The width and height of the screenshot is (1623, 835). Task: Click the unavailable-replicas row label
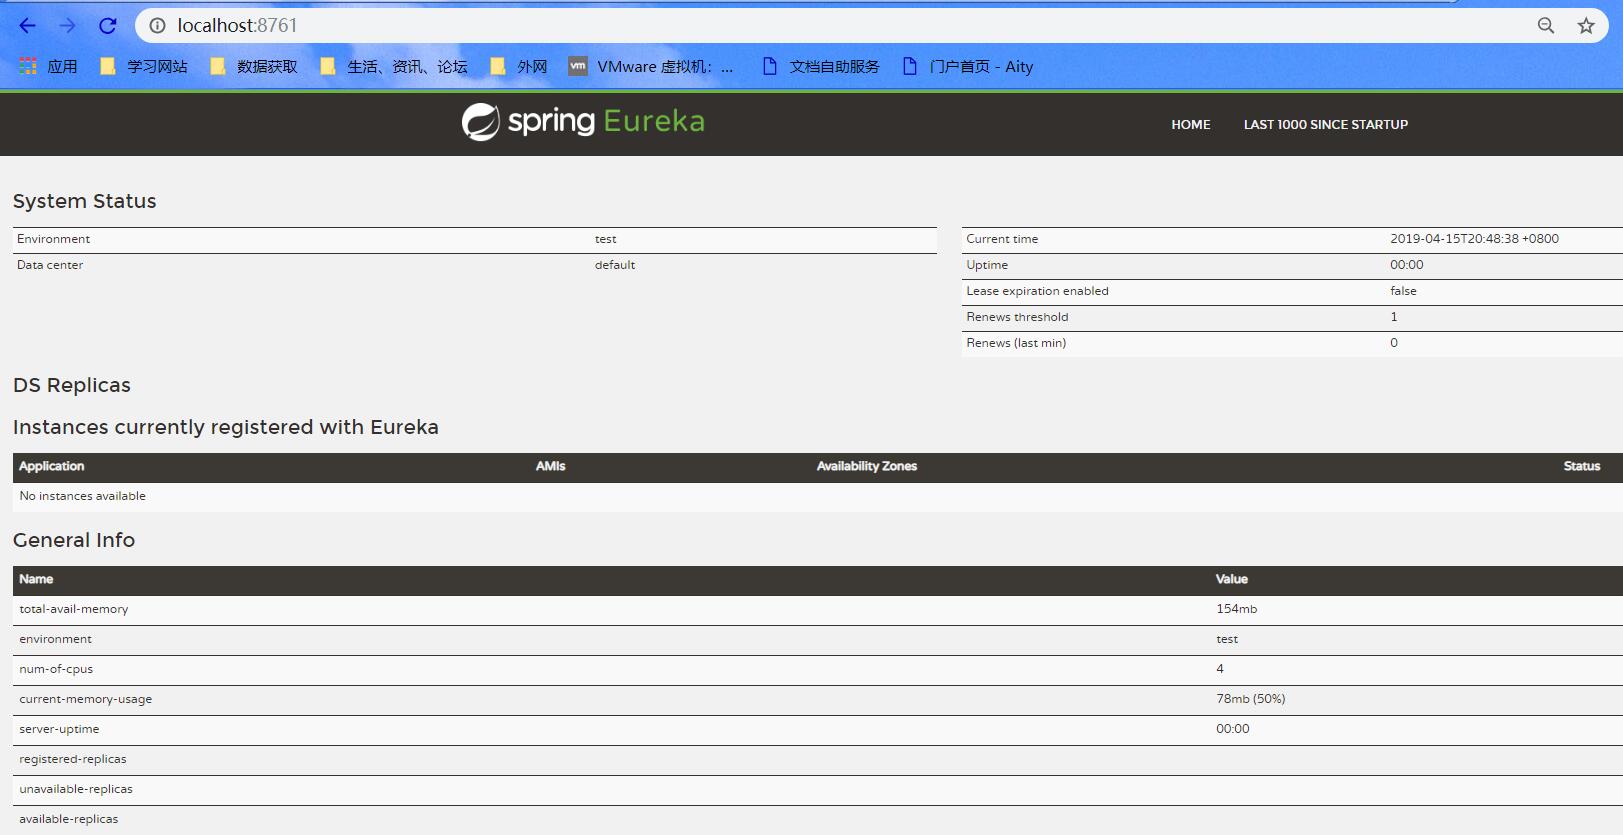tap(76, 789)
